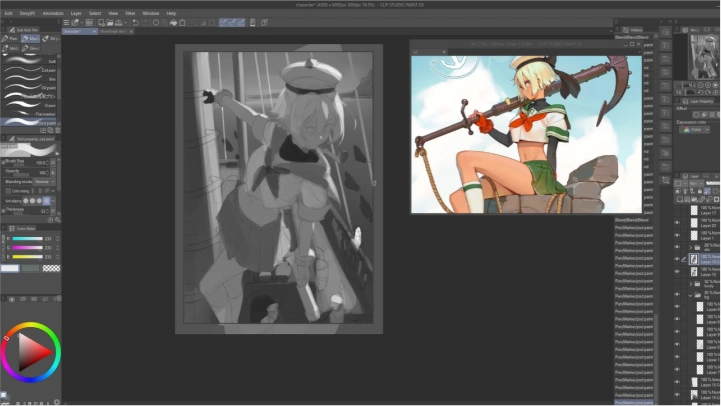Click the magnifier search icon in right dock
The image size is (721, 406).
pos(665,32)
